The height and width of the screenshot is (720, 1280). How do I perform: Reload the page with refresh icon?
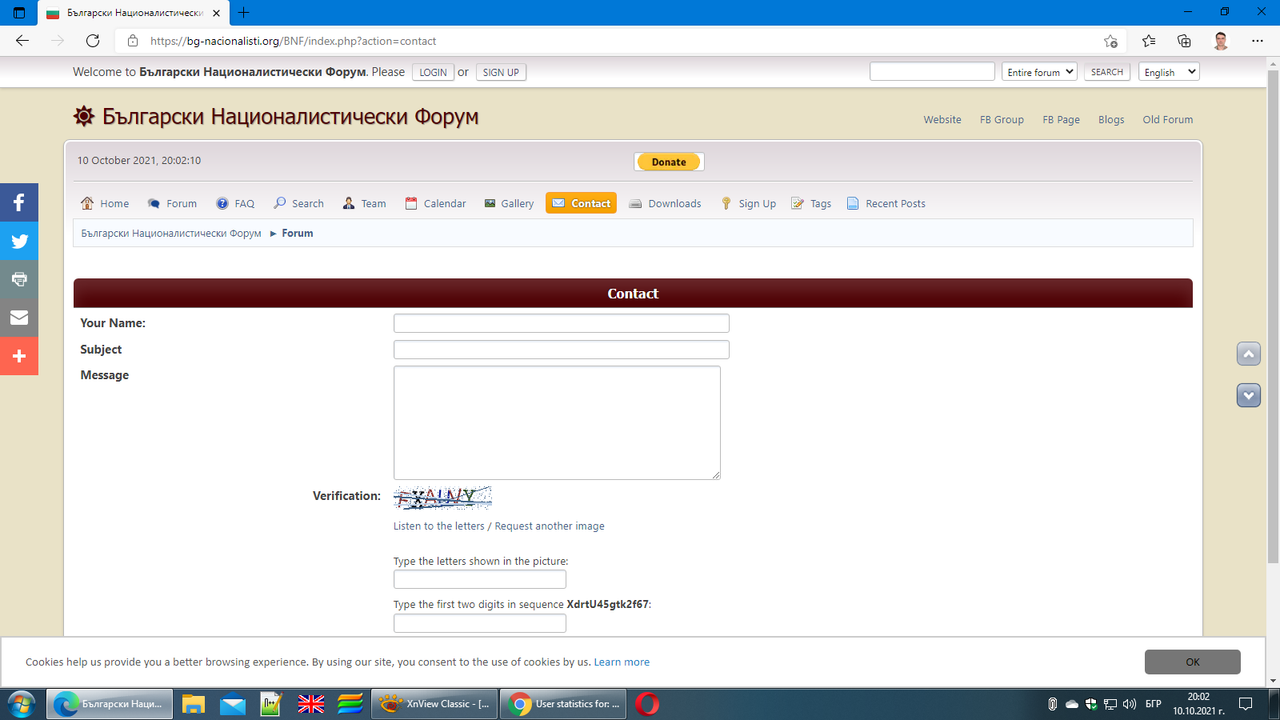[92, 41]
